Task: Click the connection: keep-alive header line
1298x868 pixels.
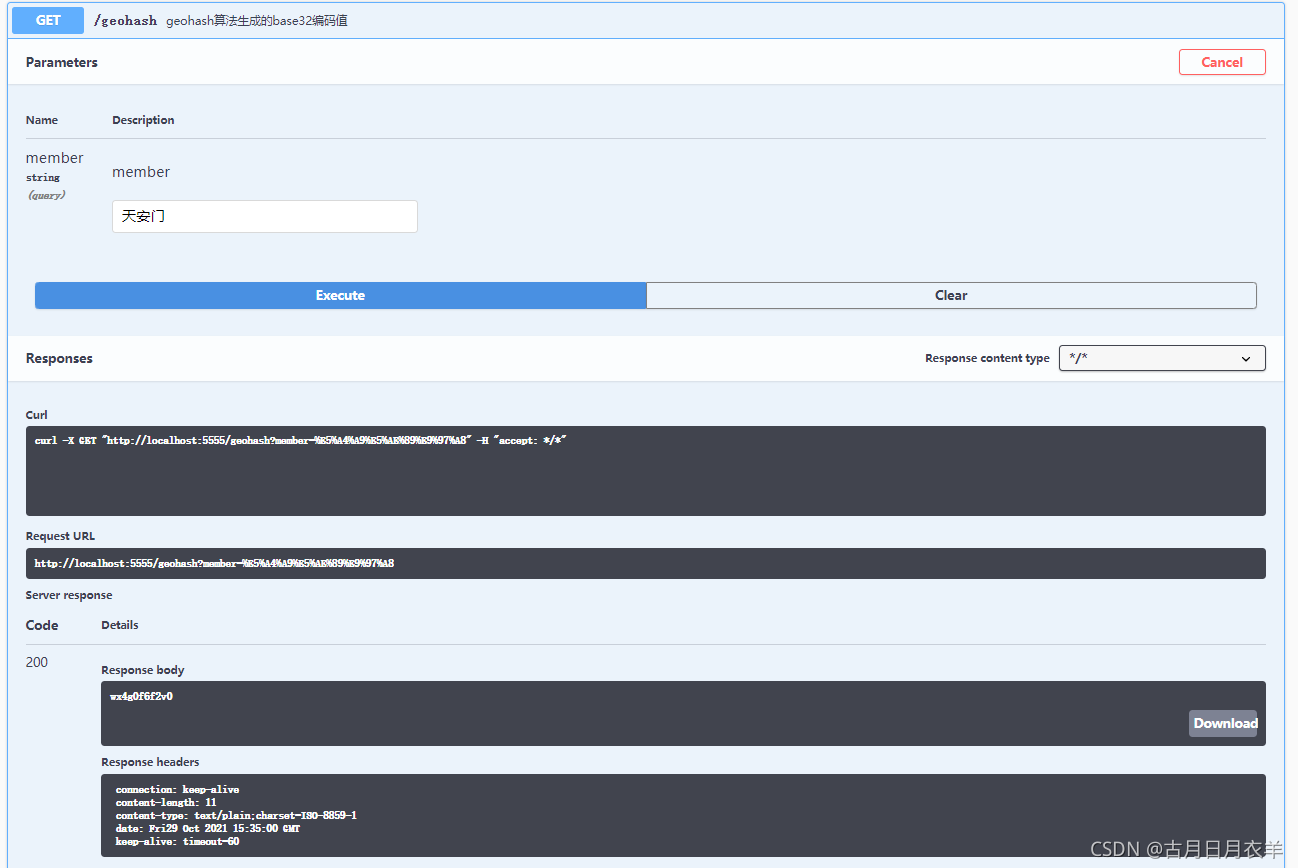Action: [177, 789]
